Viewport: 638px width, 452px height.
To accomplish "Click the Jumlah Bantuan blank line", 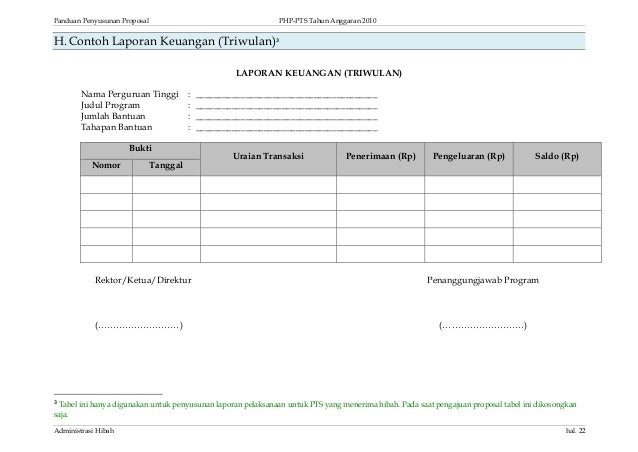I will [286, 119].
